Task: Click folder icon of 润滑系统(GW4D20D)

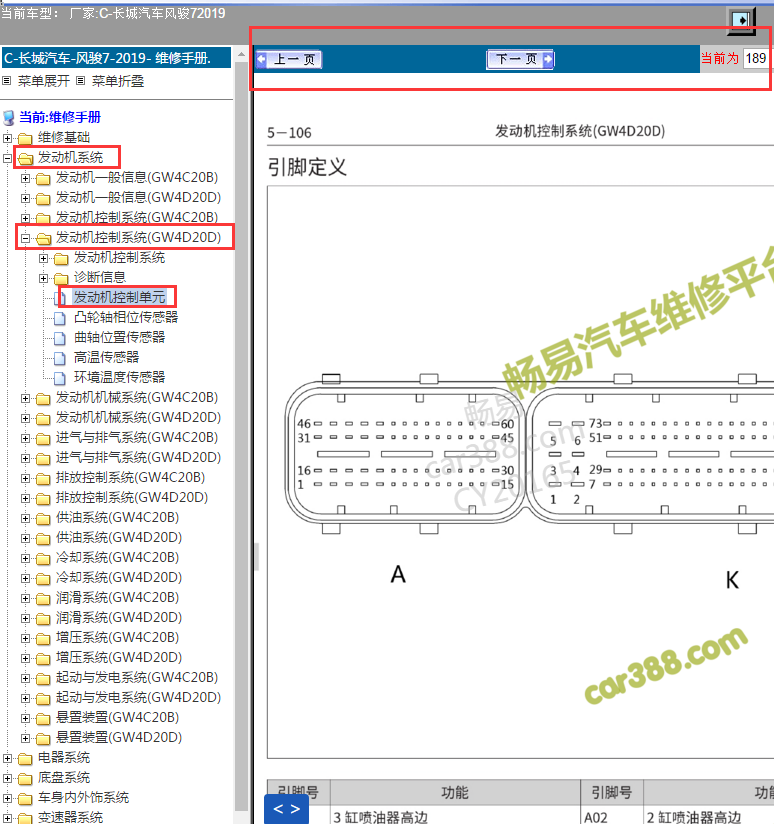Action: point(43,619)
